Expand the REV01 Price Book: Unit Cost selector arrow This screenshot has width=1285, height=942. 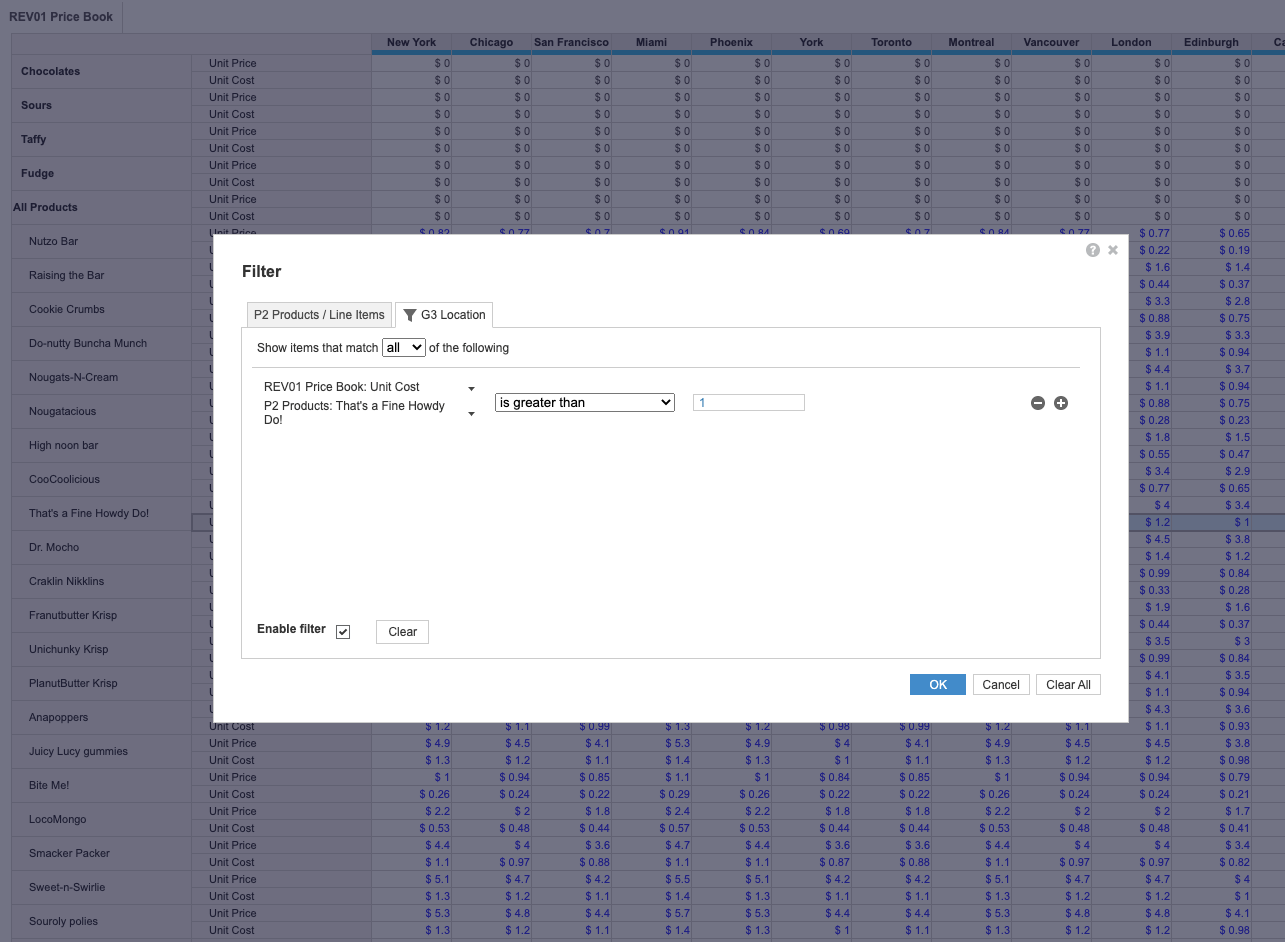pos(471,388)
